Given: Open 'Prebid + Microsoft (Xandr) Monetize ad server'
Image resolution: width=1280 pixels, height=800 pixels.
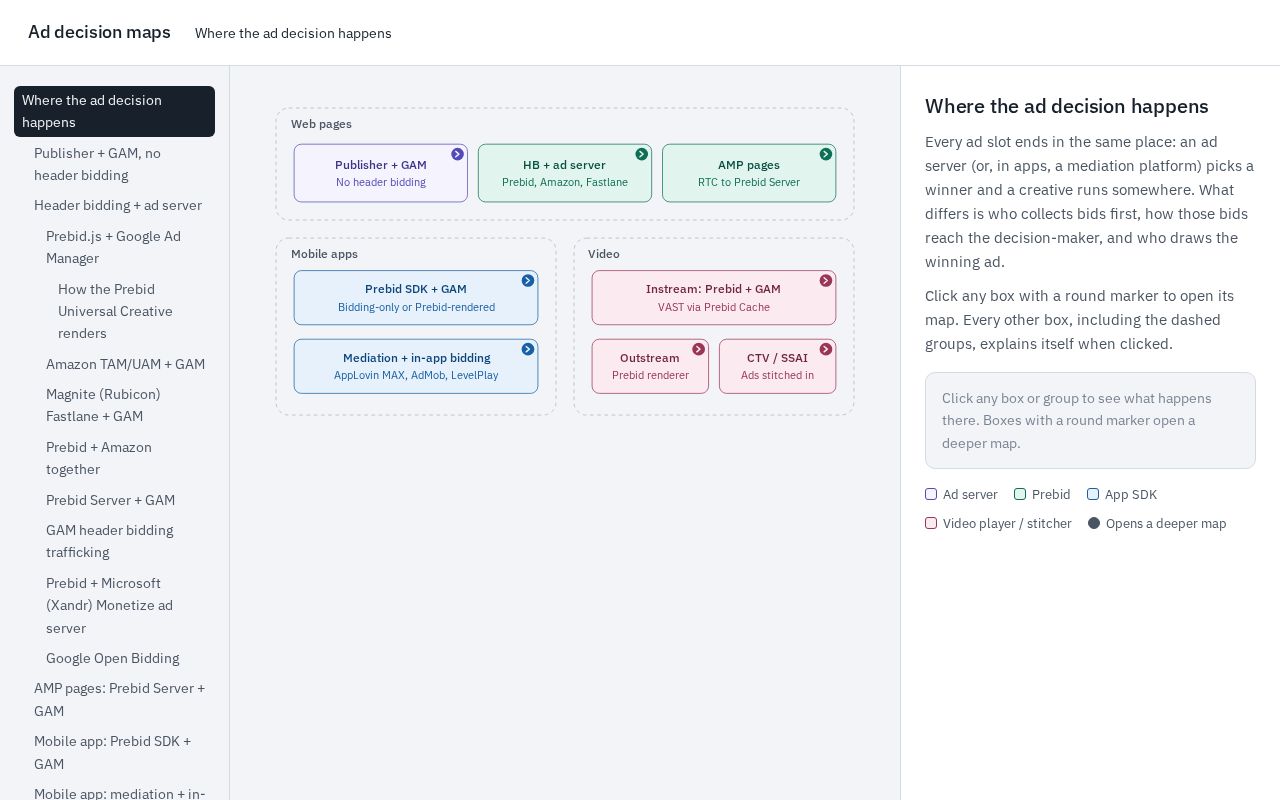Looking at the screenshot, I should (x=126, y=605).
